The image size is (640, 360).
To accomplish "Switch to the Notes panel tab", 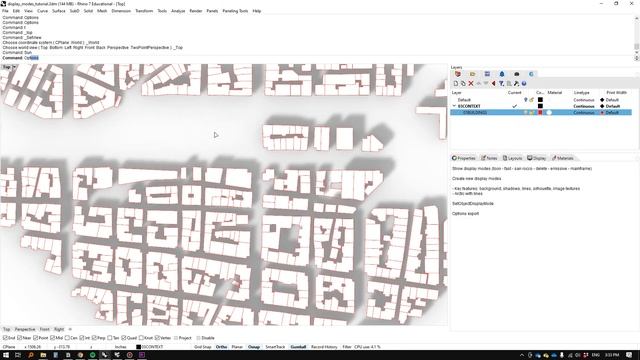I will click(x=489, y=158).
